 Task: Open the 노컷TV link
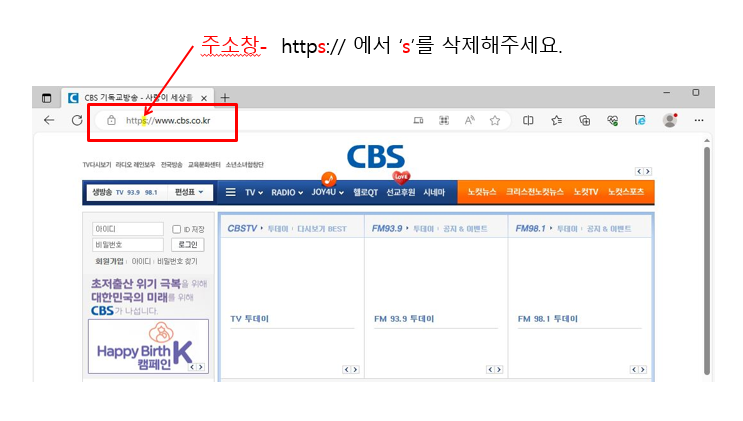tap(586, 192)
